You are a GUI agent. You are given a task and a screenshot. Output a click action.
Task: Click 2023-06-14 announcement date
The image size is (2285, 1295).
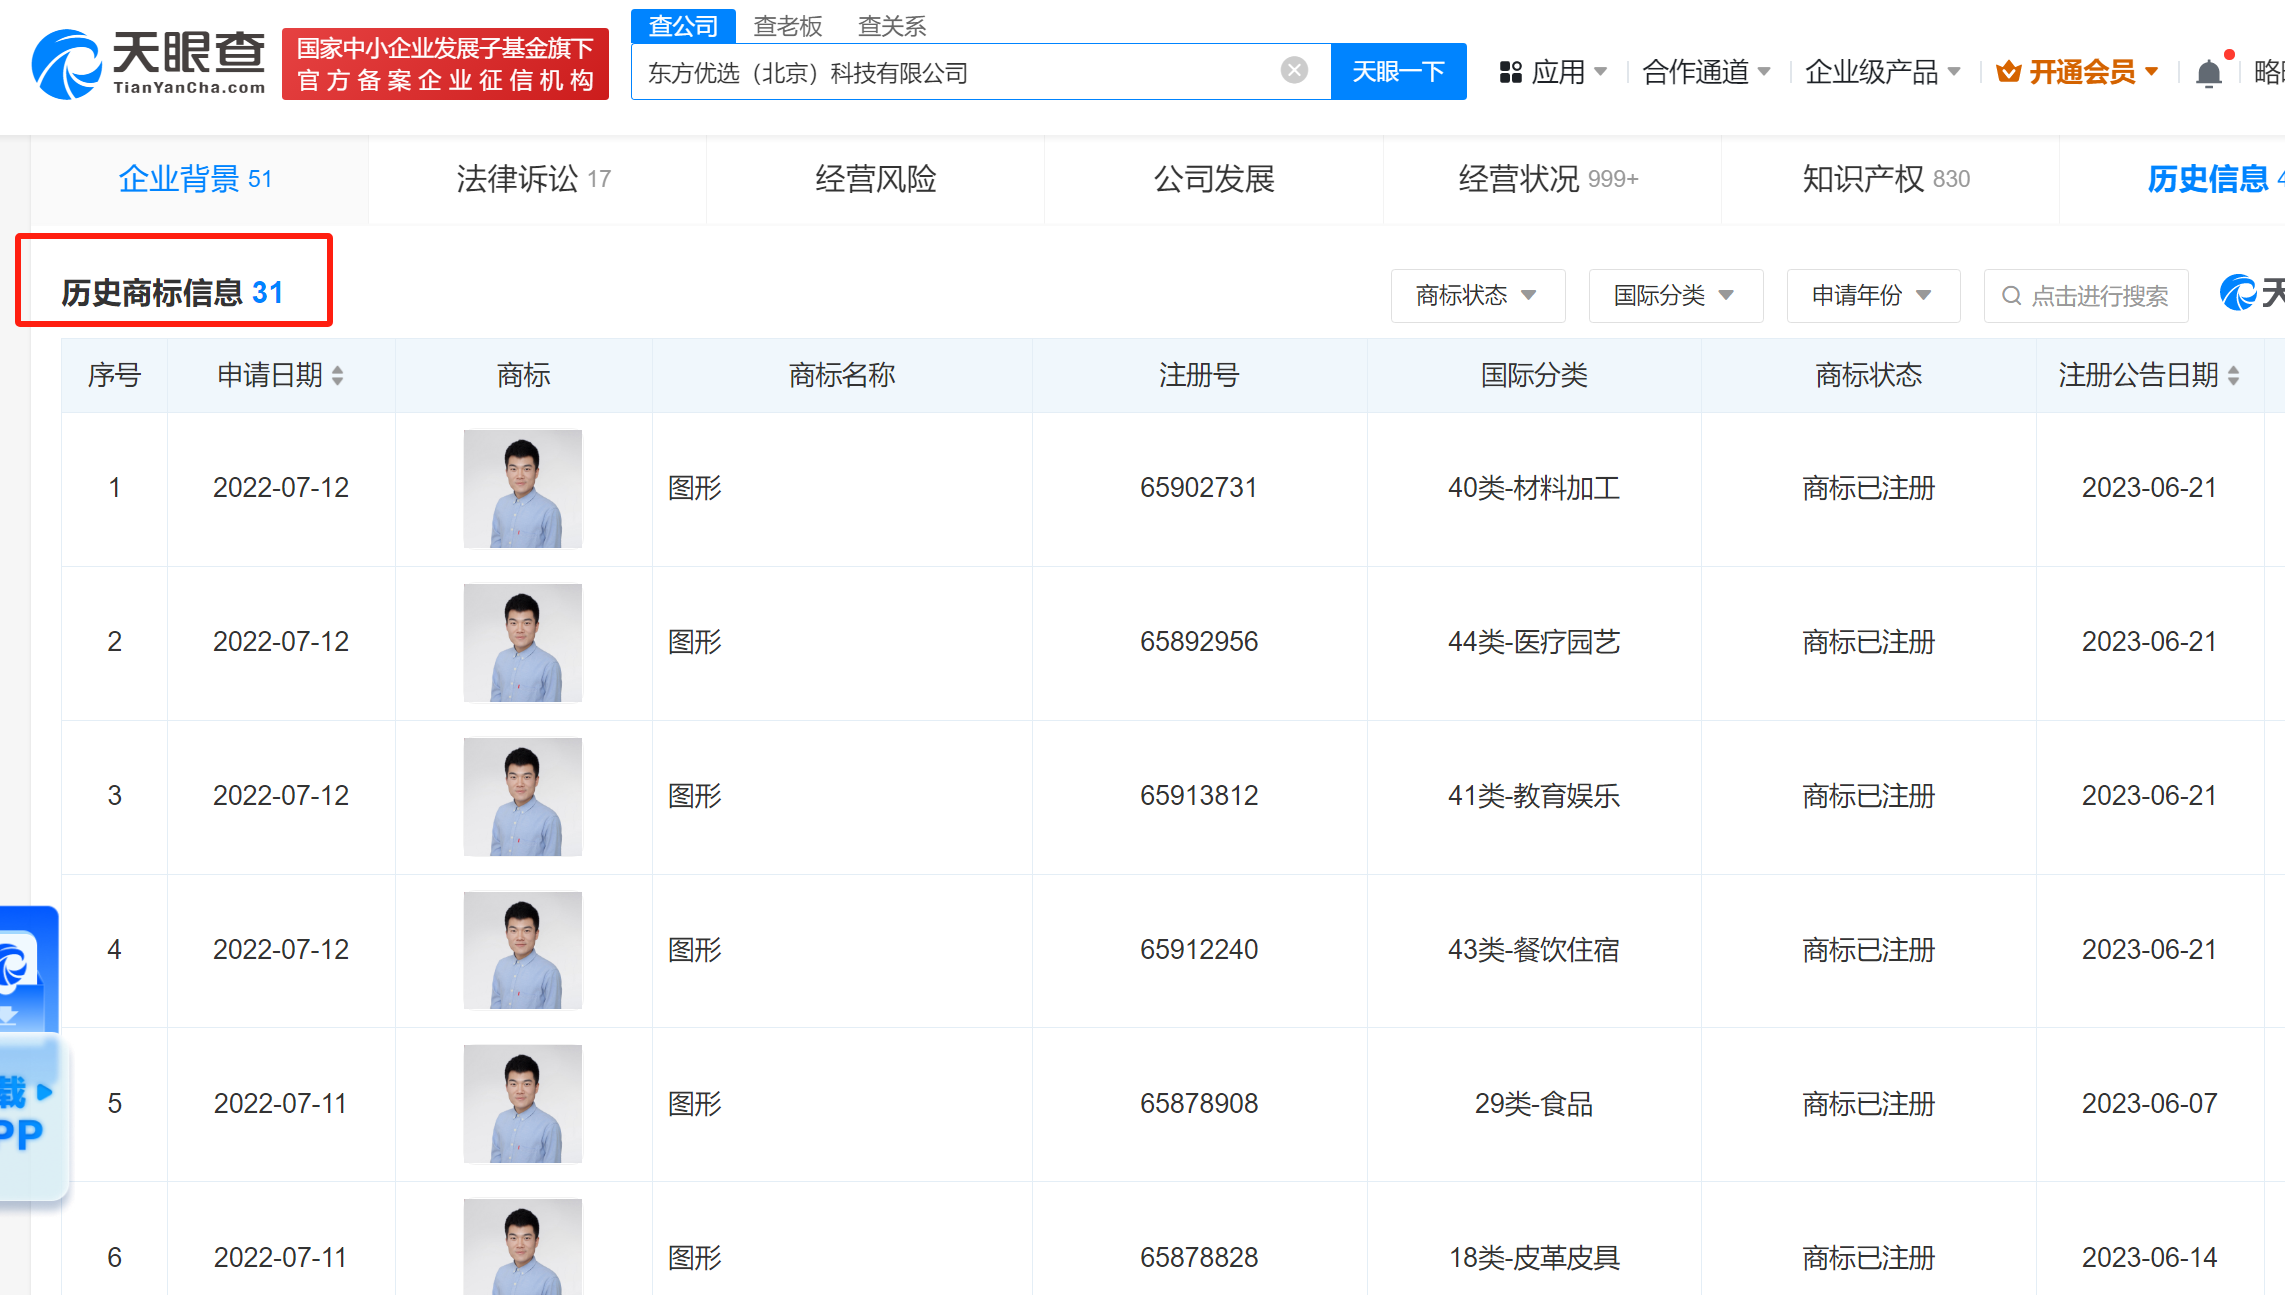[x=2149, y=1258]
